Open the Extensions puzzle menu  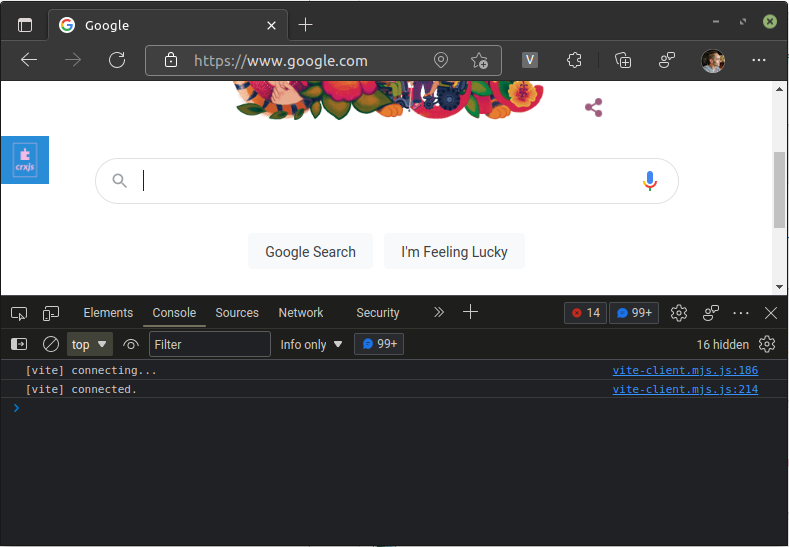574,60
